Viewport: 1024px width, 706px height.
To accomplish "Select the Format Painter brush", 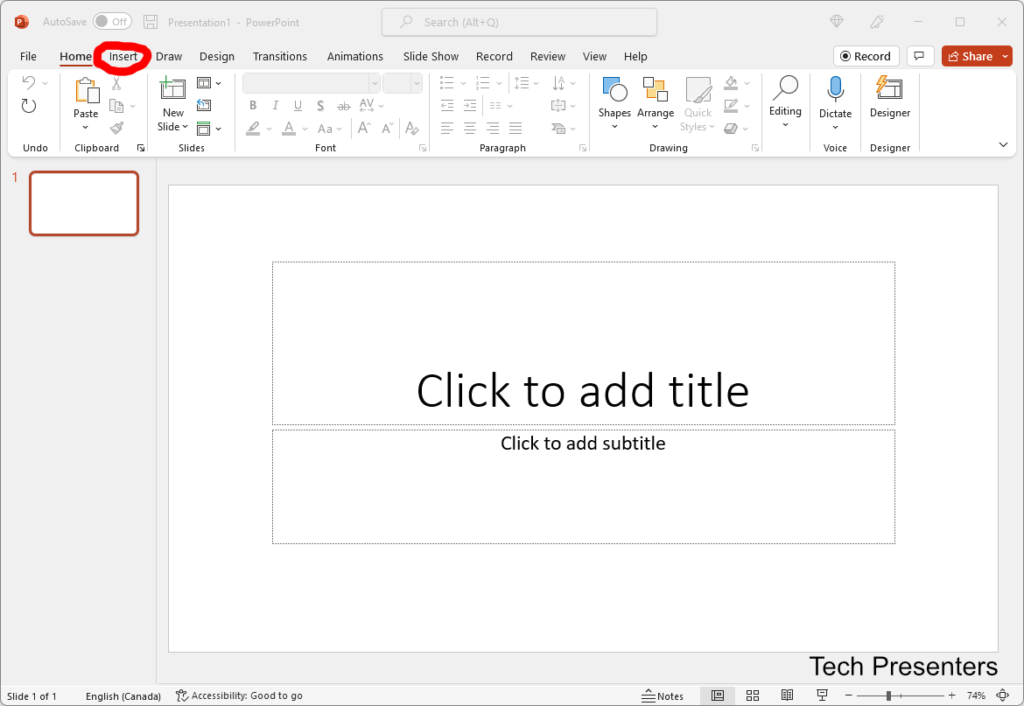I will [116, 128].
